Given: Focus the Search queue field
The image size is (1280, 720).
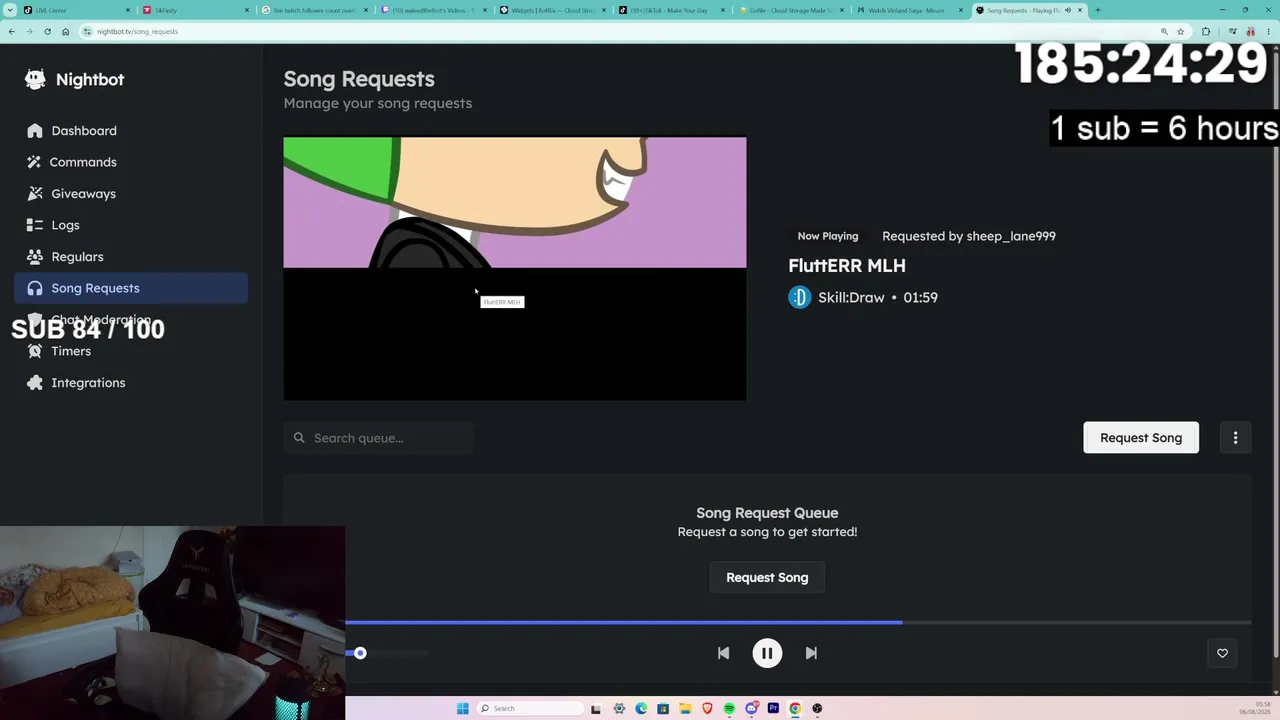Looking at the screenshot, I should (x=379, y=438).
